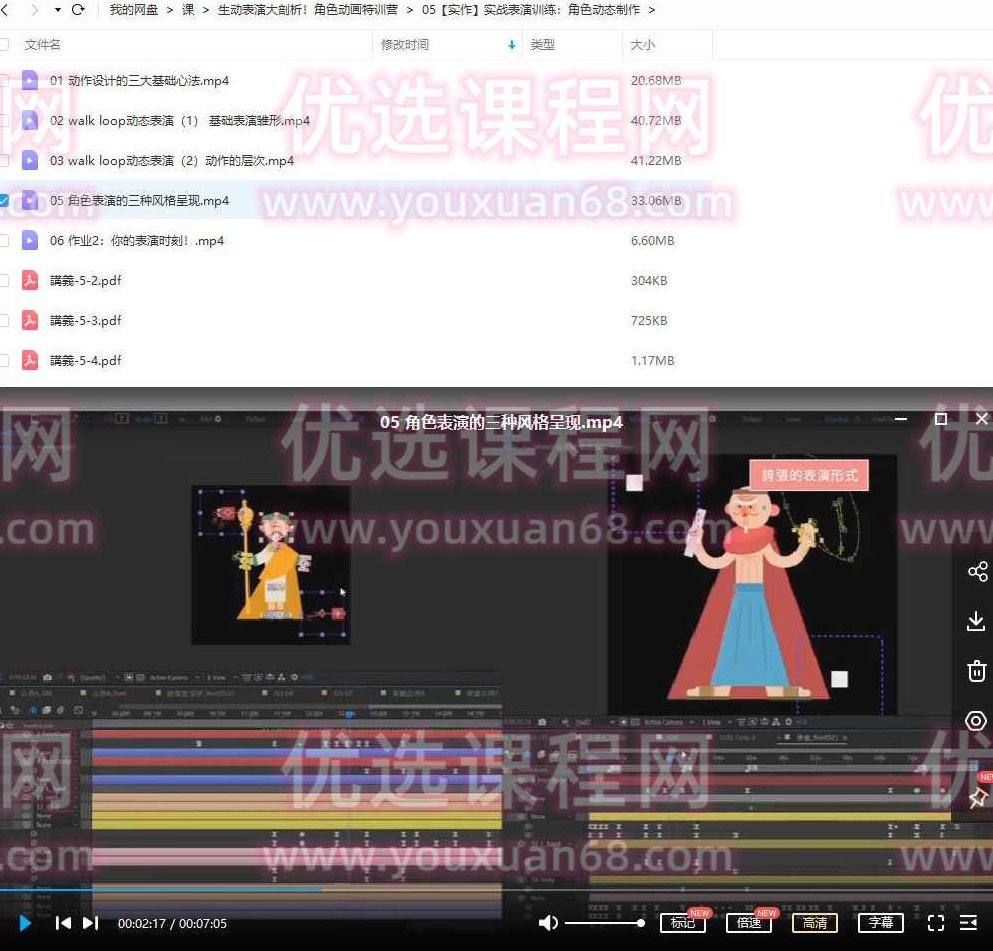993x951 pixels.
Task: Play the video with the play button
Action: pyautogui.click(x=23, y=923)
